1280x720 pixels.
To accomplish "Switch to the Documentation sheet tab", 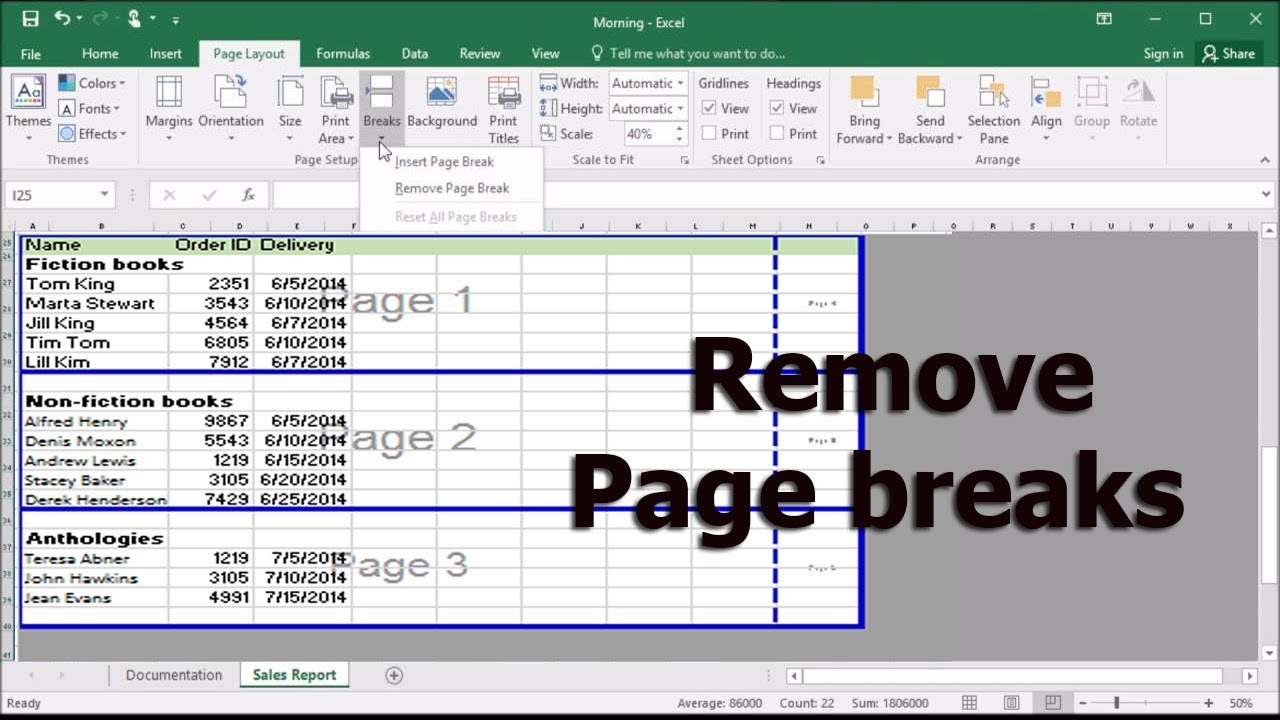I will pyautogui.click(x=174, y=675).
